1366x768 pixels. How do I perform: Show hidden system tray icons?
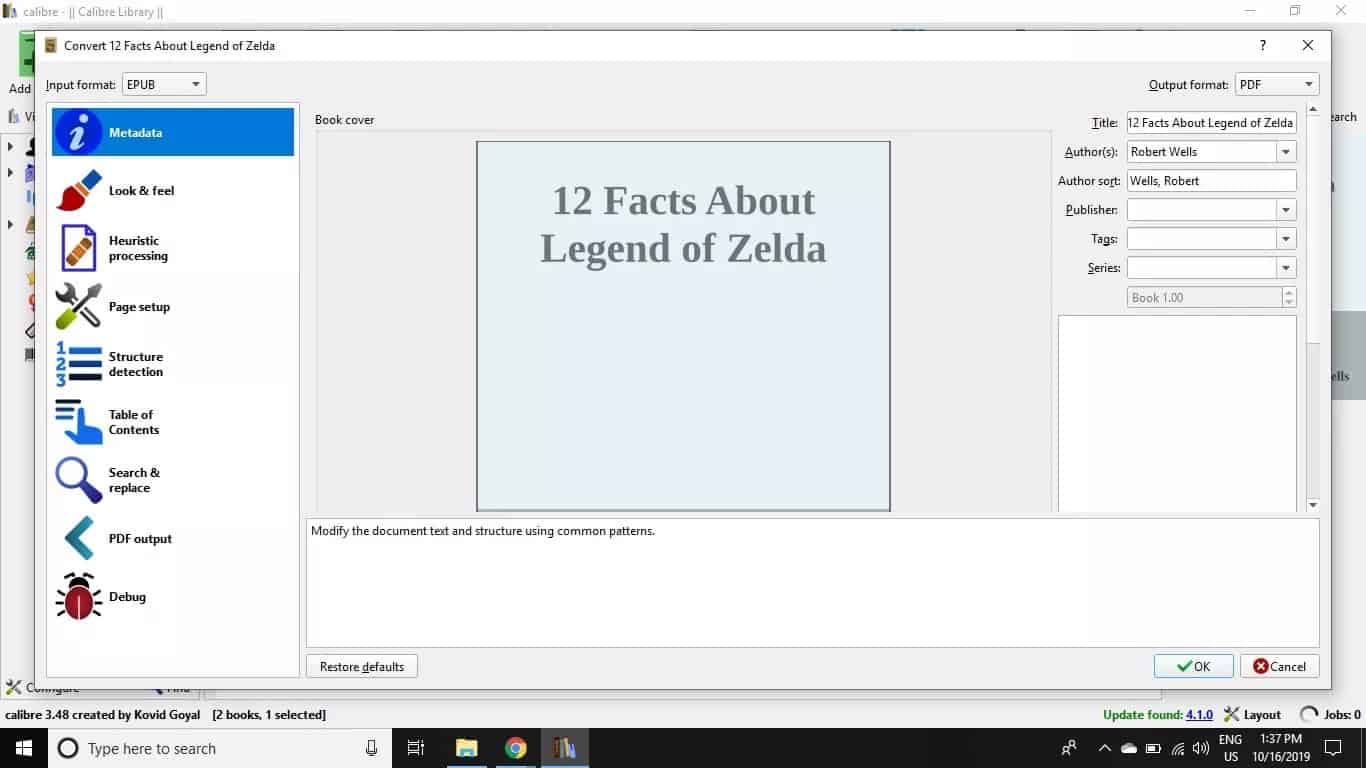[x=1104, y=748]
